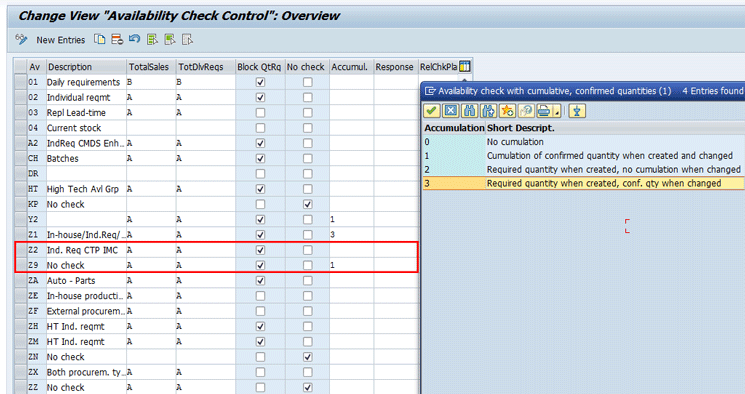745x394 pixels.
Task: Click the TotalSales column header
Action: click(x=151, y=67)
